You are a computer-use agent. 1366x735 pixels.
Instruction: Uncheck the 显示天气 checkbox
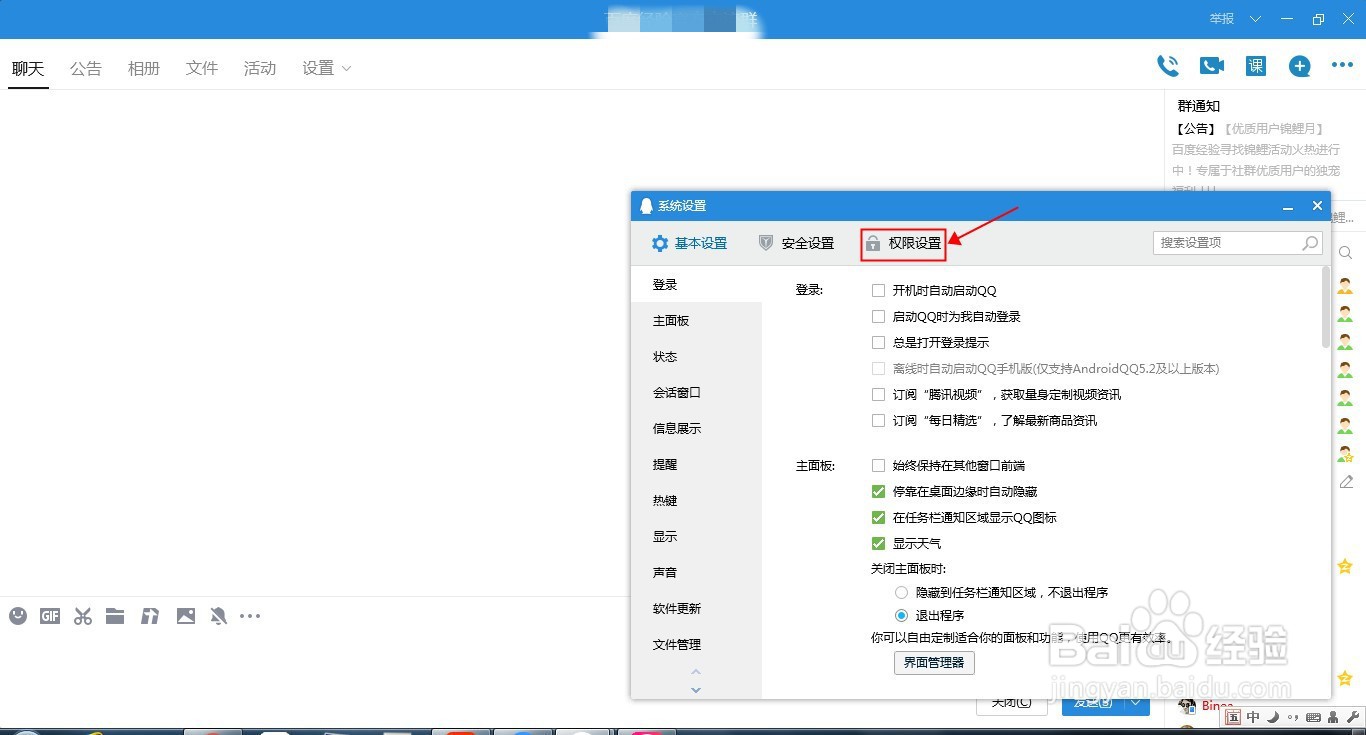[878, 544]
